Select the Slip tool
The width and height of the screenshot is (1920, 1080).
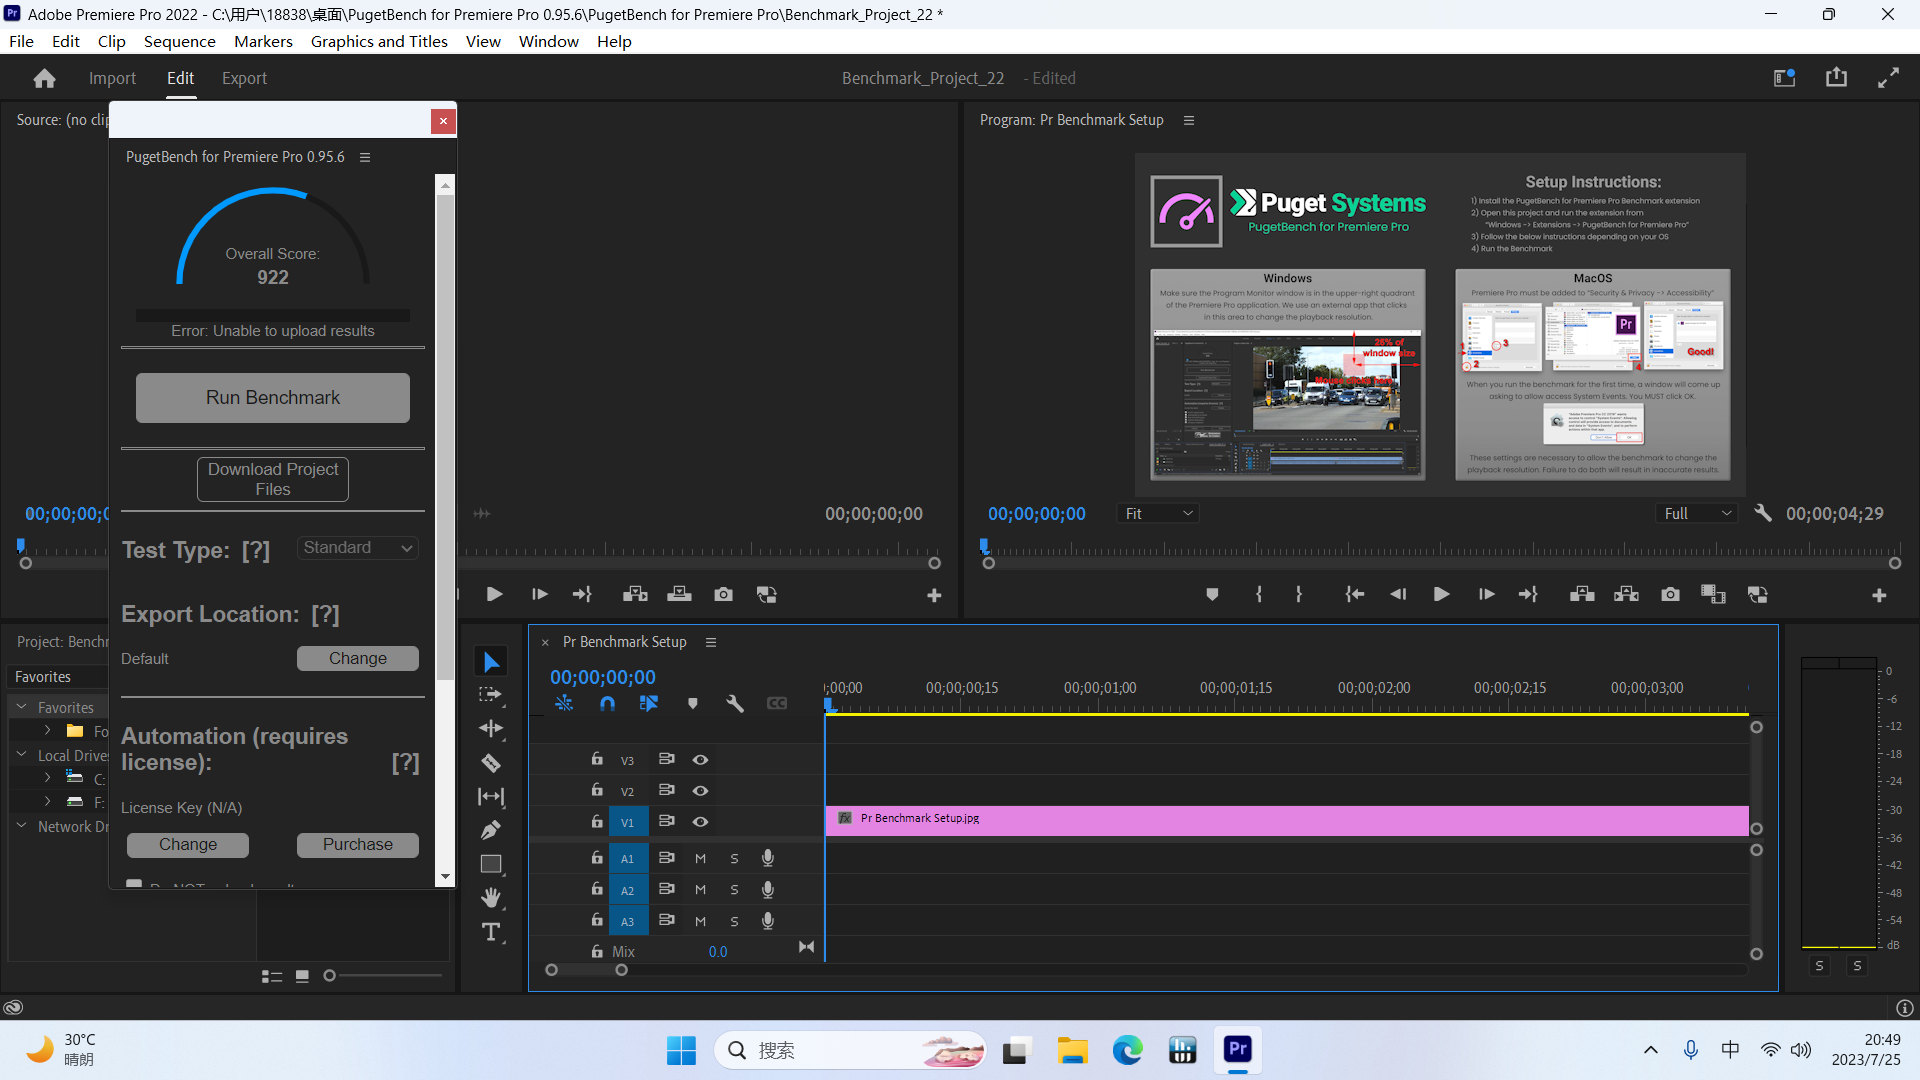click(491, 797)
